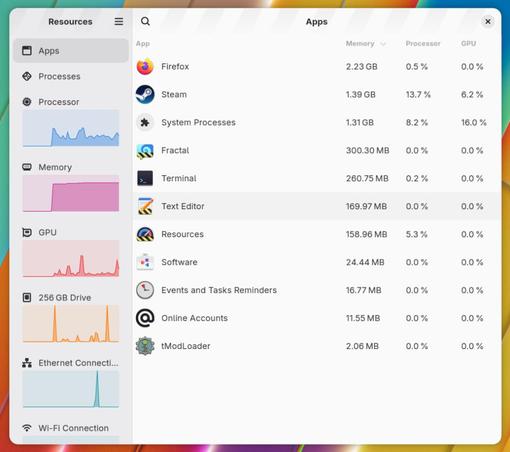This screenshot has height=452, width=510.
Task: Click Resources processor value 5.3 %
Action: click(x=417, y=234)
